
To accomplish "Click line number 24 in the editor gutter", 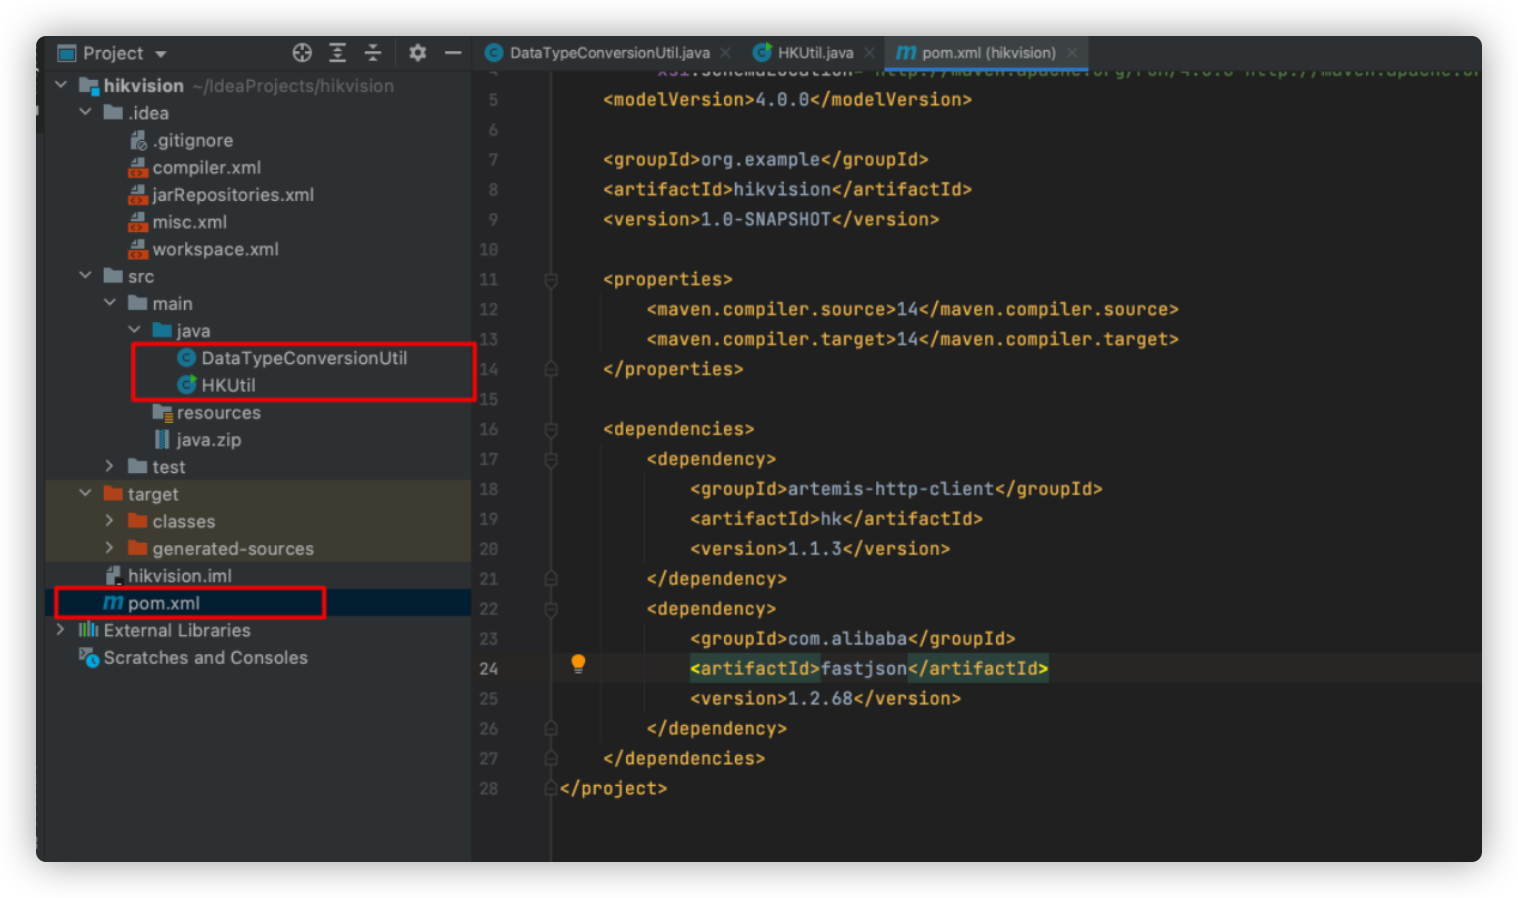I will coord(489,668).
